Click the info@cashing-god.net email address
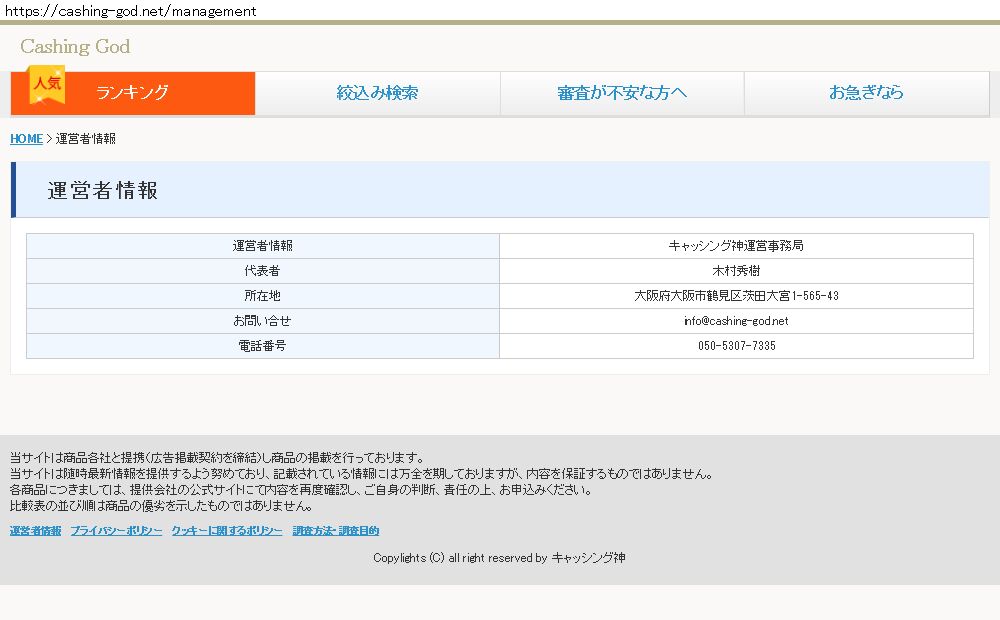The image size is (1000, 620). (736, 321)
